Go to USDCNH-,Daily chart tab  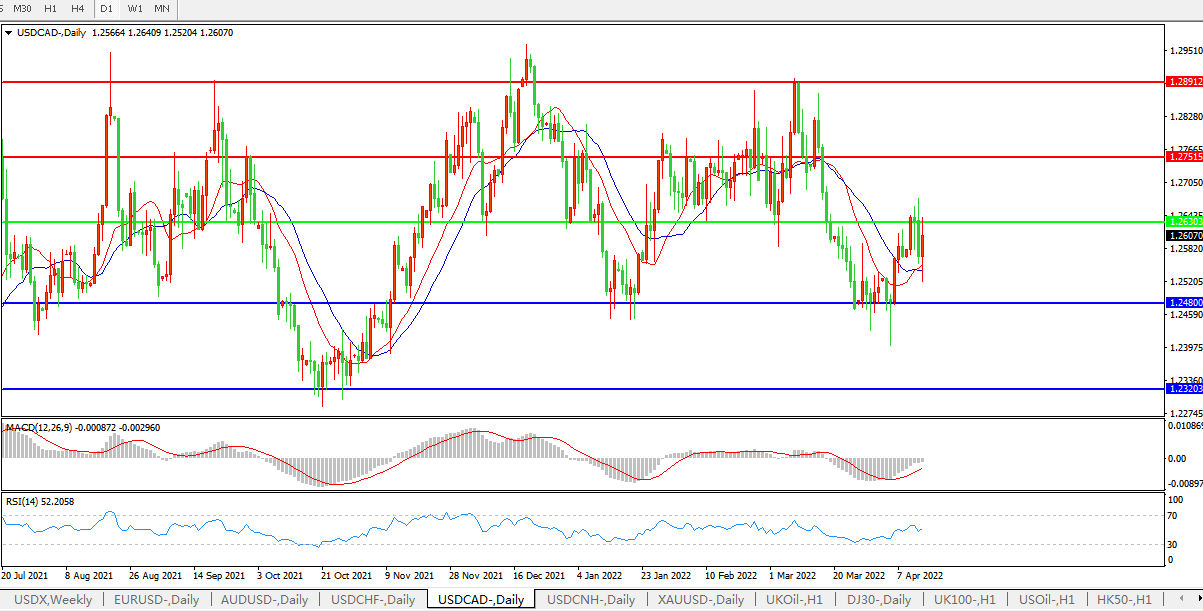[591, 600]
